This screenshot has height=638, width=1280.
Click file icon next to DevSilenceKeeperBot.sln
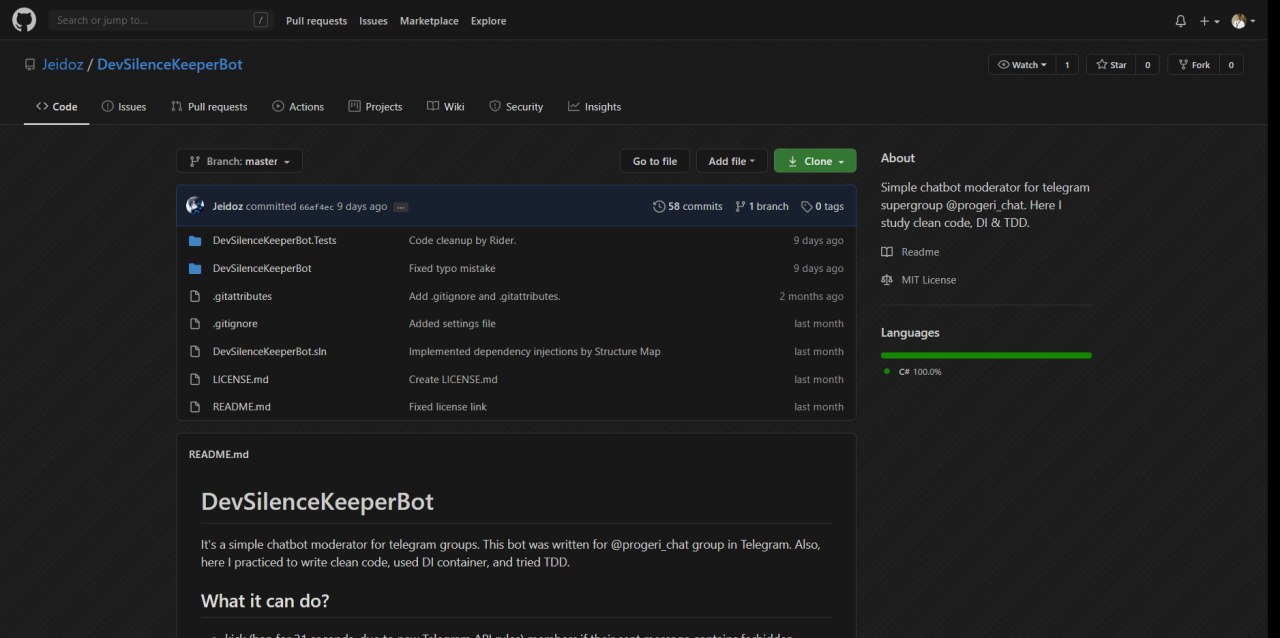(195, 351)
